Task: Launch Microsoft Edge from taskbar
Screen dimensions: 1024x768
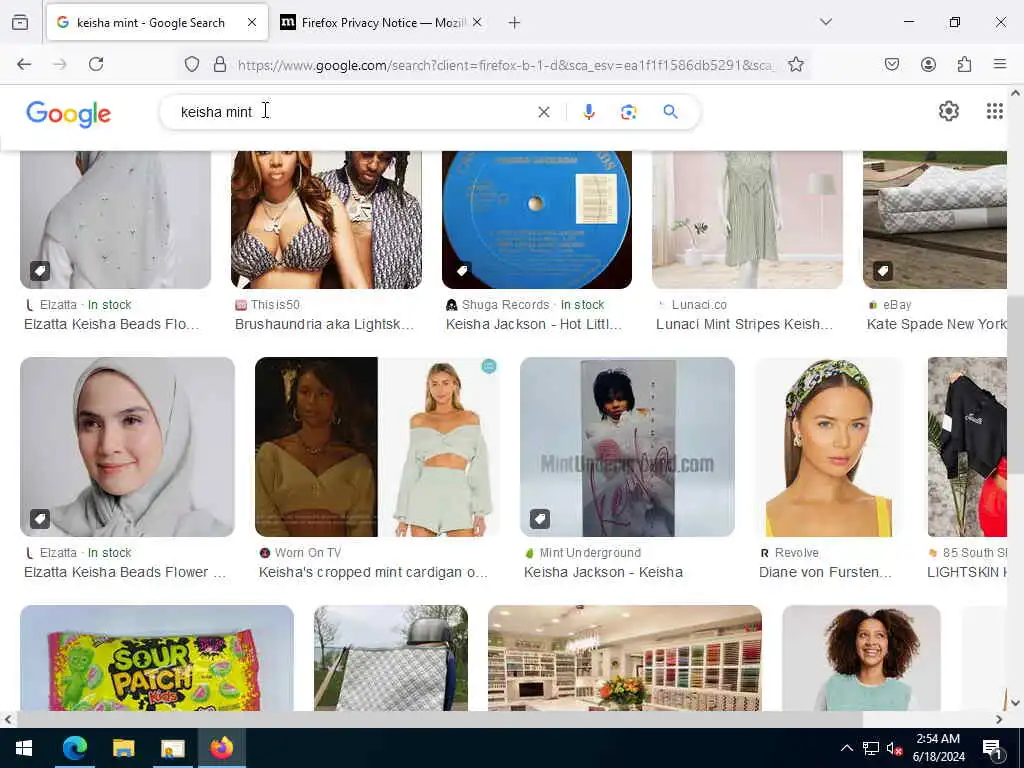Action: click(74, 748)
